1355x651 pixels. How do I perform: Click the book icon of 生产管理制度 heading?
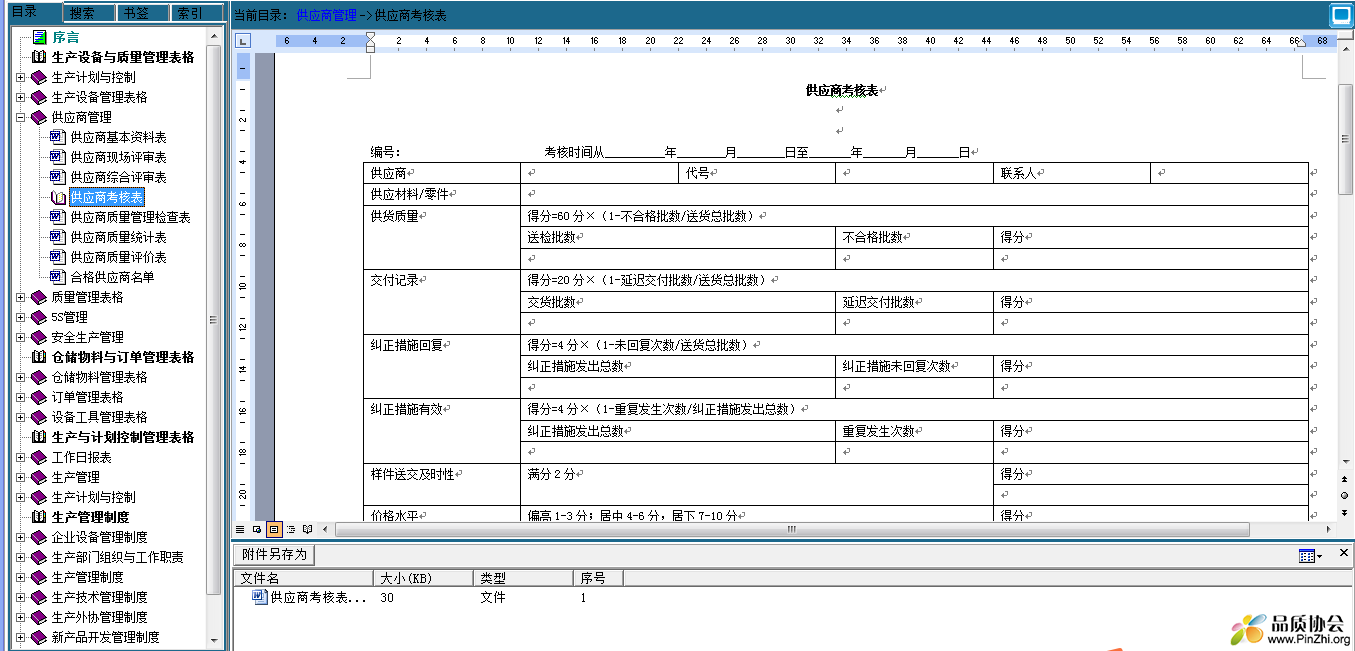click(x=39, y=517)
